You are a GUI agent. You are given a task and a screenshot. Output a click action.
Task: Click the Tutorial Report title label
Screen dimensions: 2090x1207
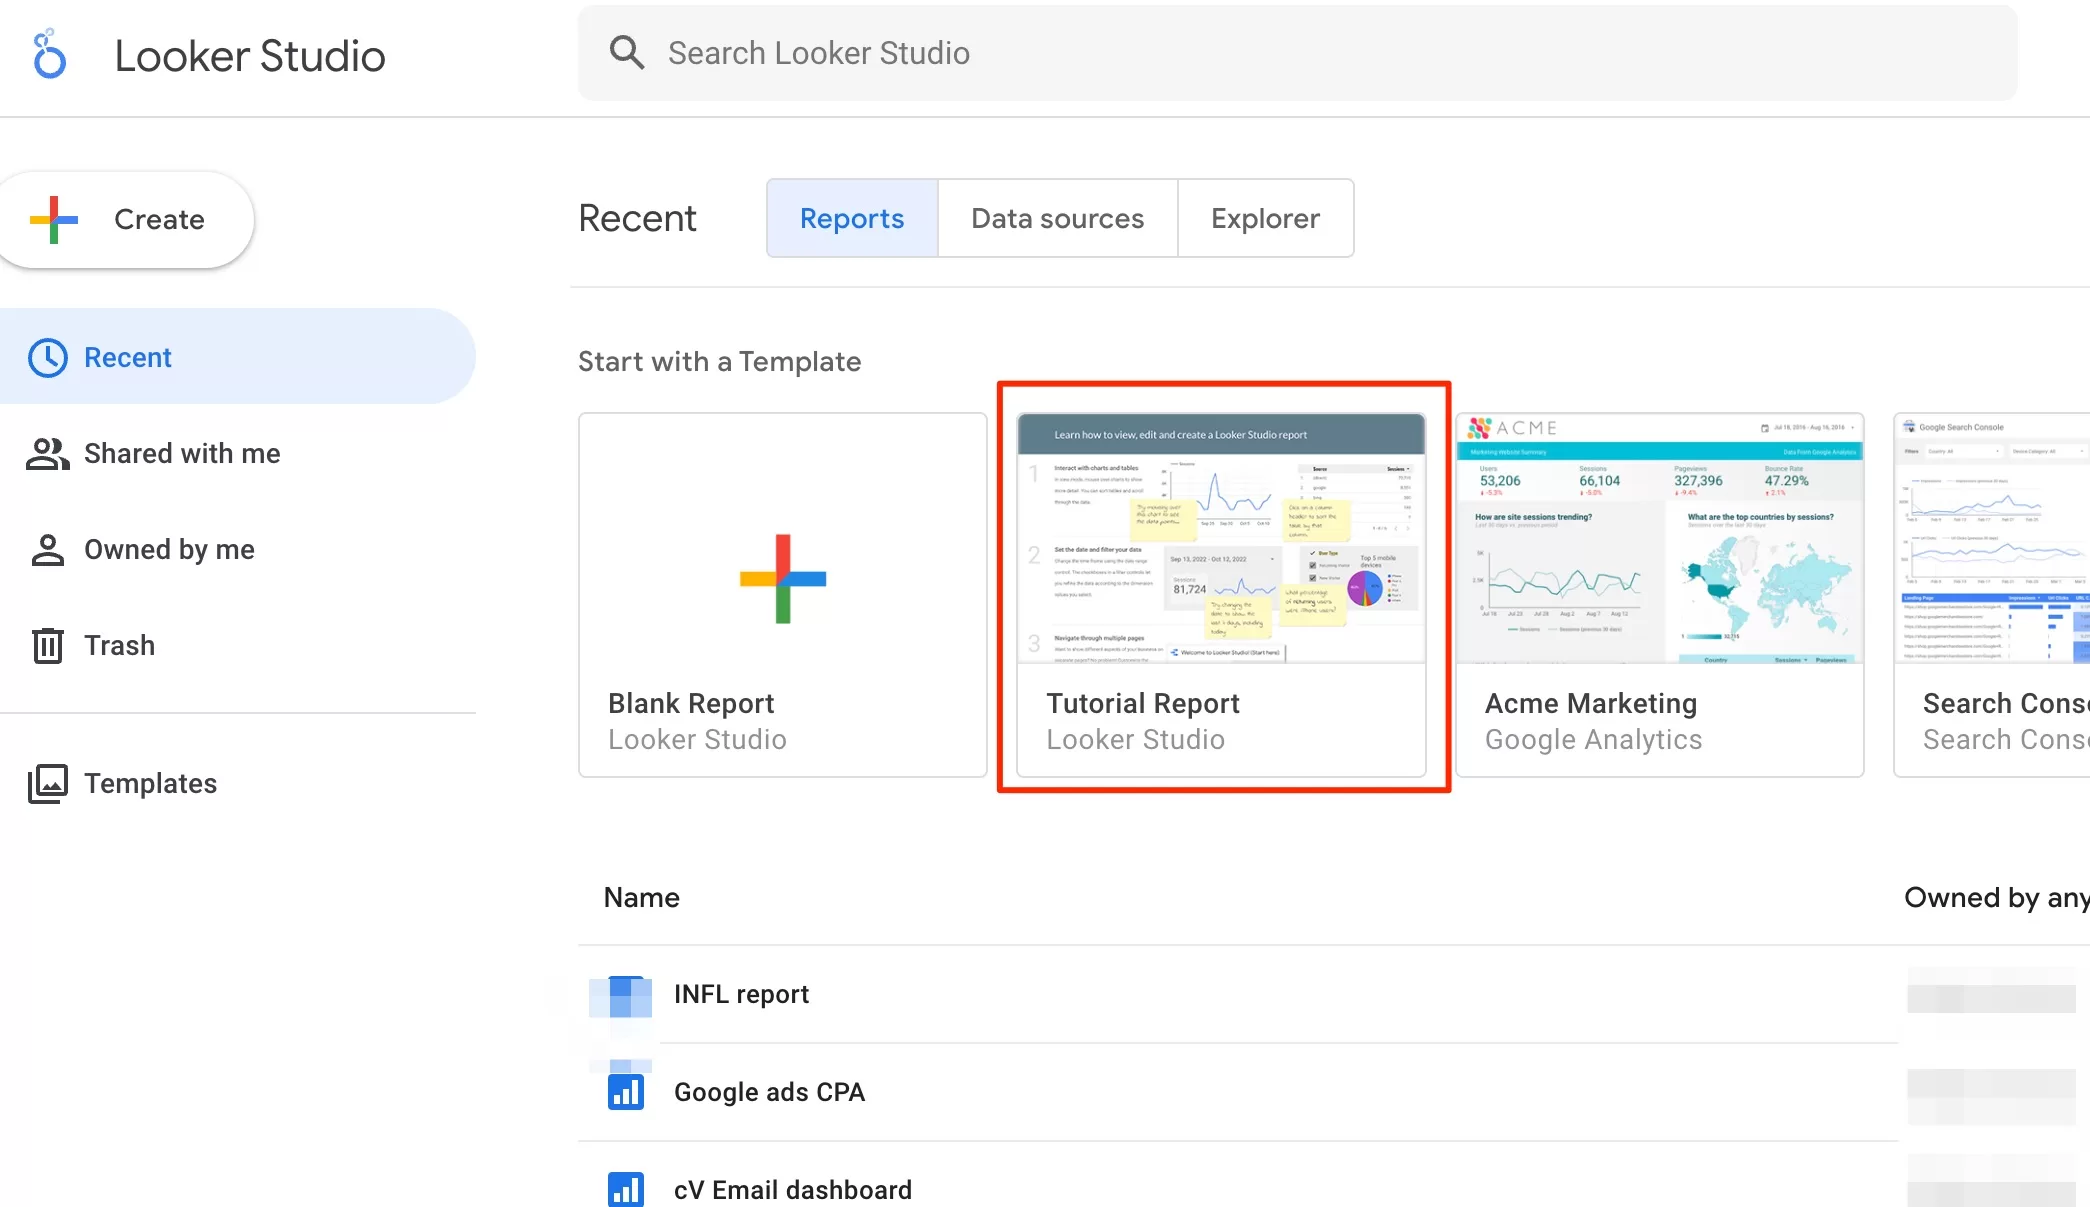(x=1143, y=704)
